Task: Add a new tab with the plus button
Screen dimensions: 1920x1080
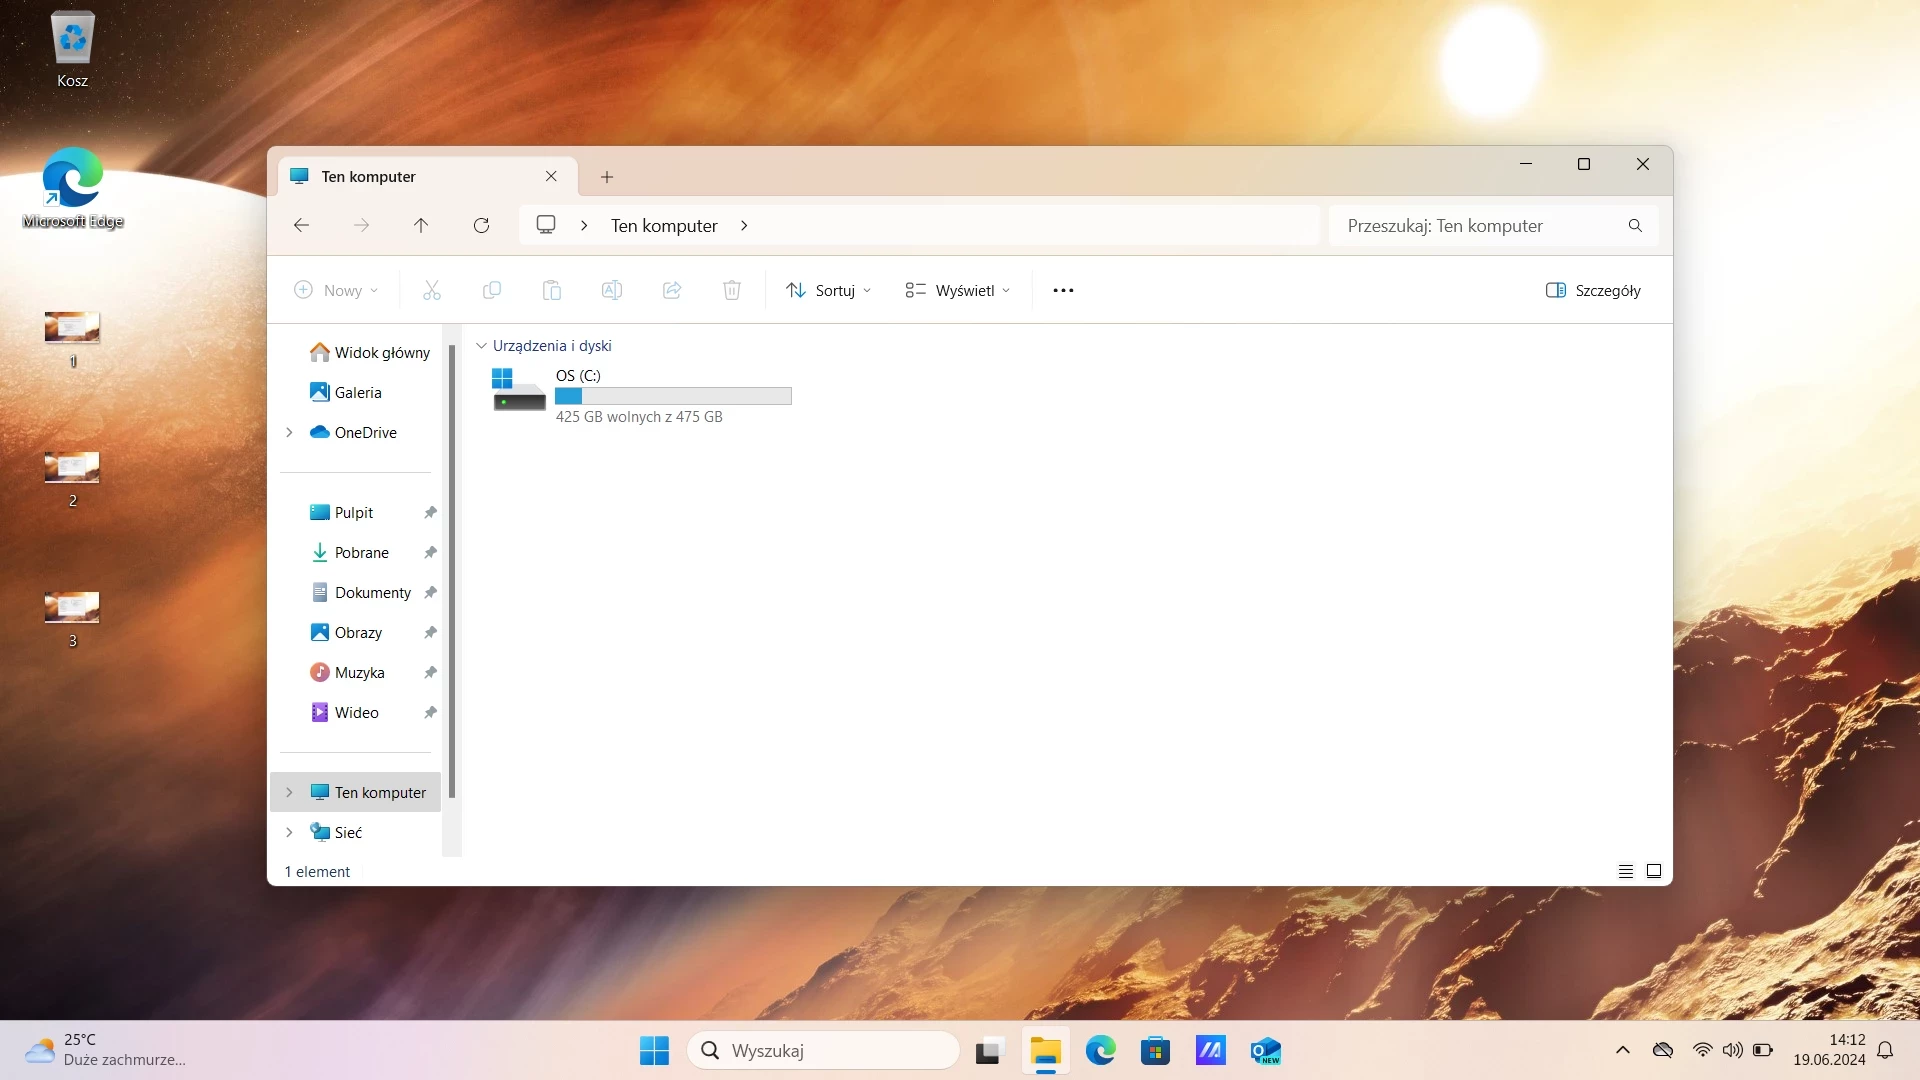Action: [x=607, y=177]
